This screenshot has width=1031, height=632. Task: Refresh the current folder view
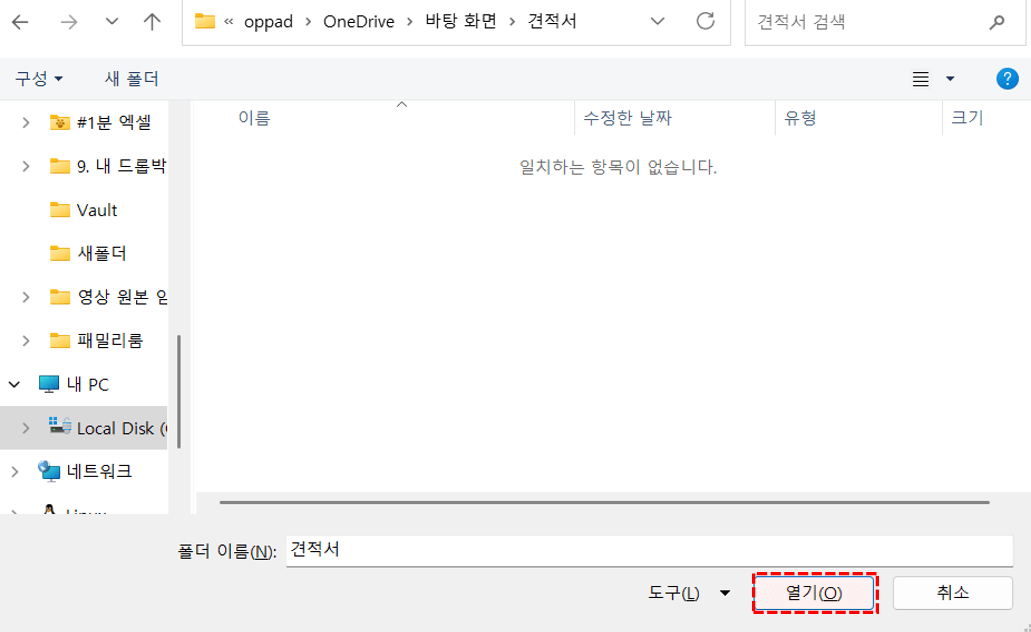pyautogui.click(x=705, y=21)
